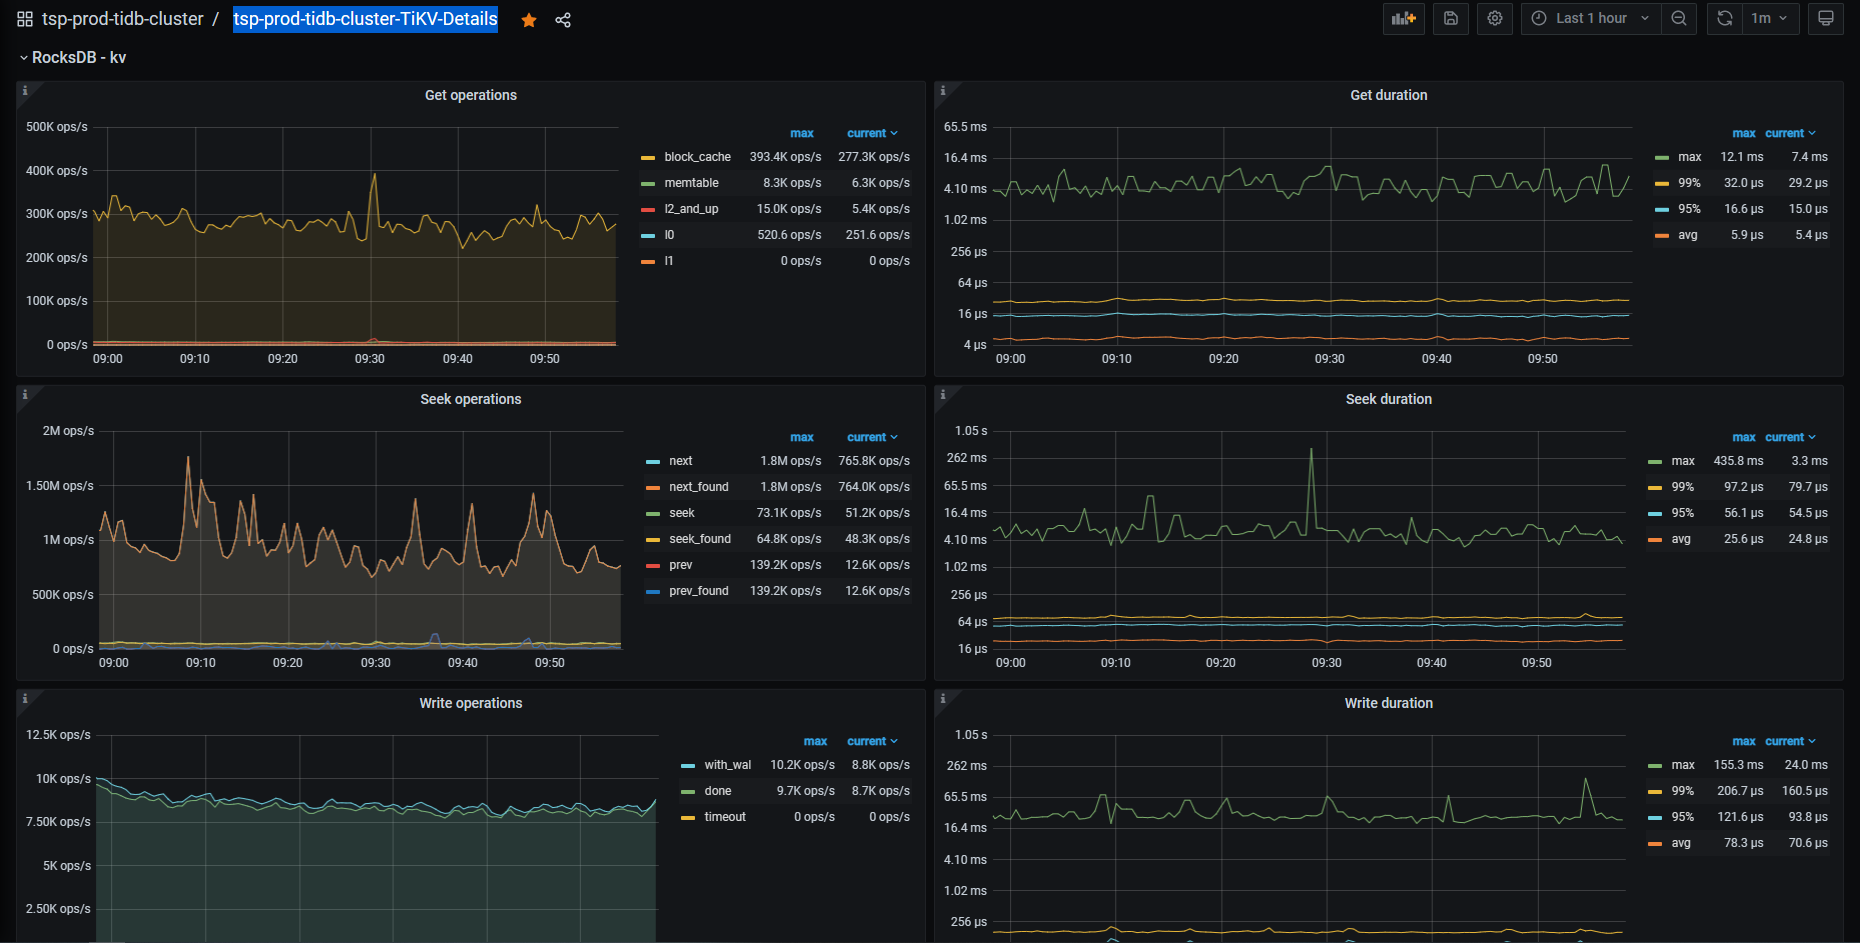Screen dimensions: 1860x943
Task: Collapse the RocksDB - kv row
Action: [x=78, y=58]
